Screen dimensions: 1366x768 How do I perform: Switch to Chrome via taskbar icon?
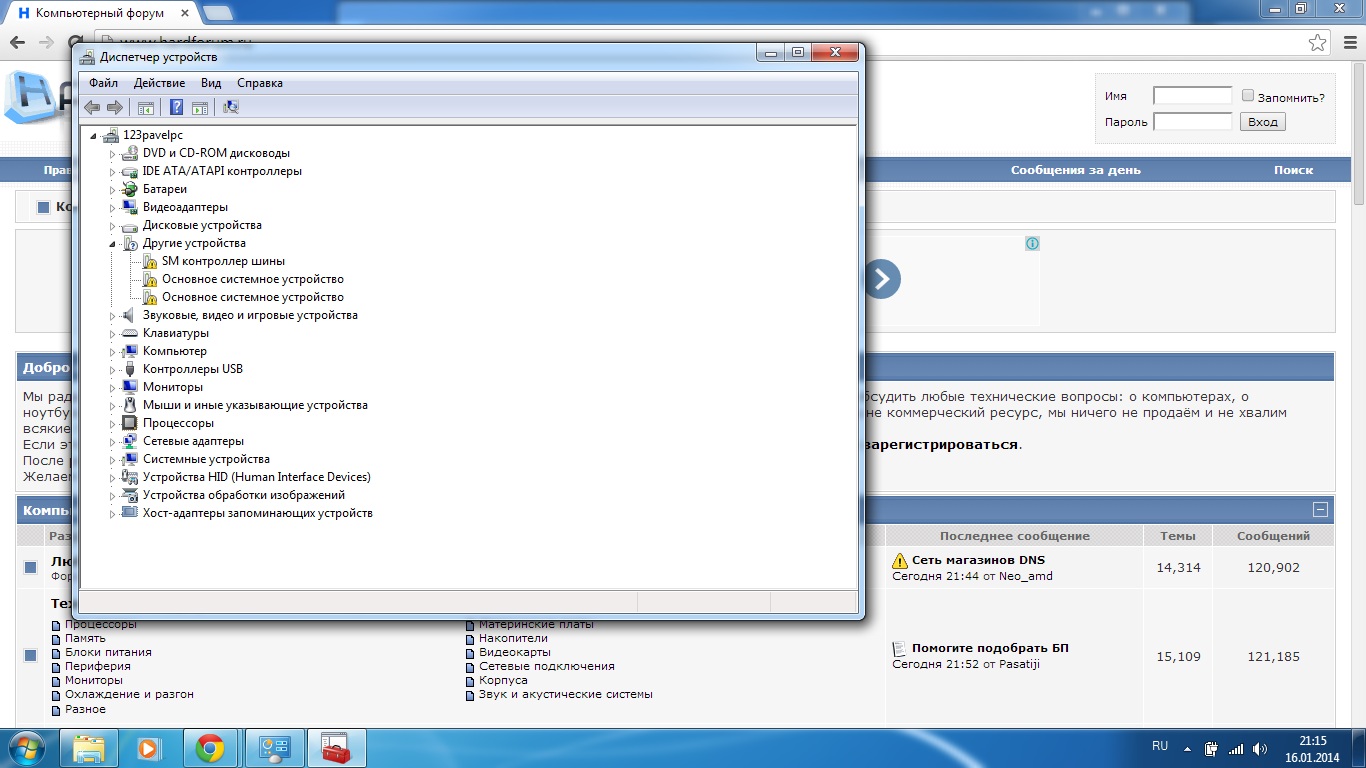pos(210,748)
